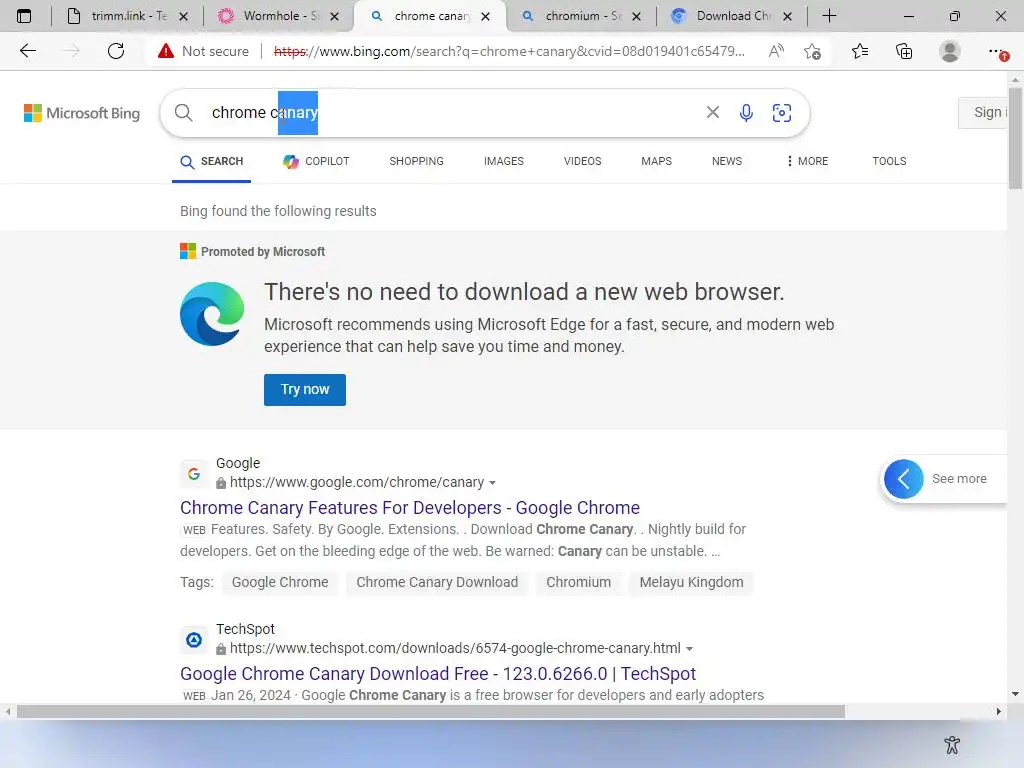Select the SEARCH results tab
The image size is (1024, 768).
[x=212, y=161]
